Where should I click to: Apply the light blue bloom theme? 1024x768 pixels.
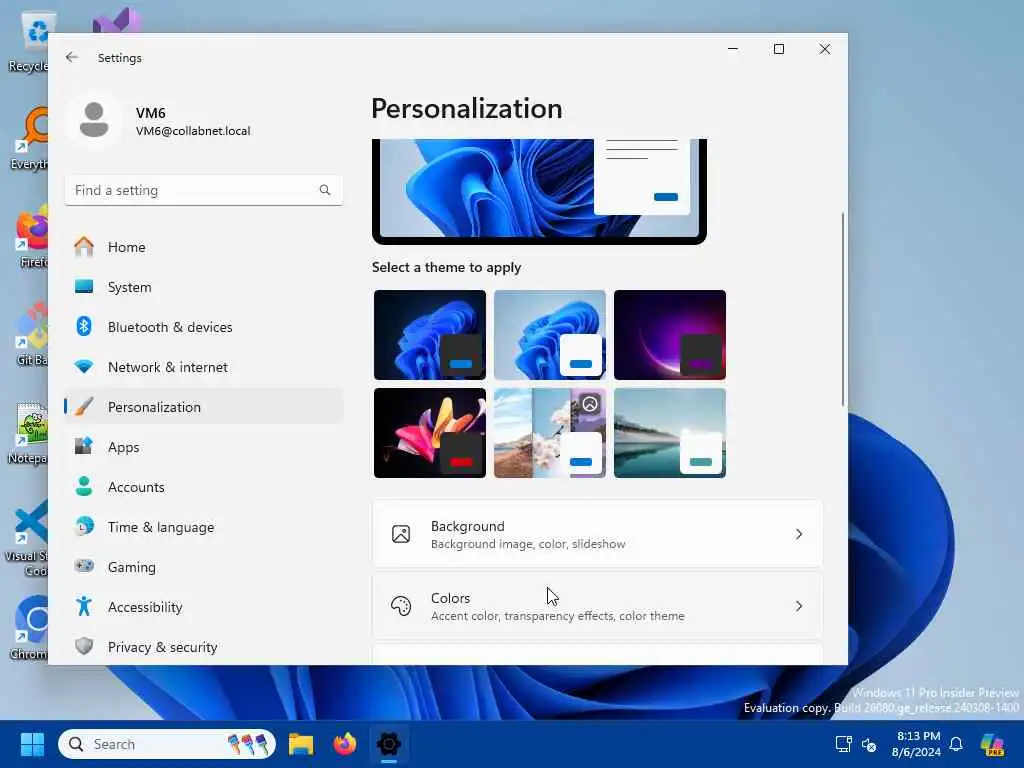pyautogui.click(x=550, y=334)
